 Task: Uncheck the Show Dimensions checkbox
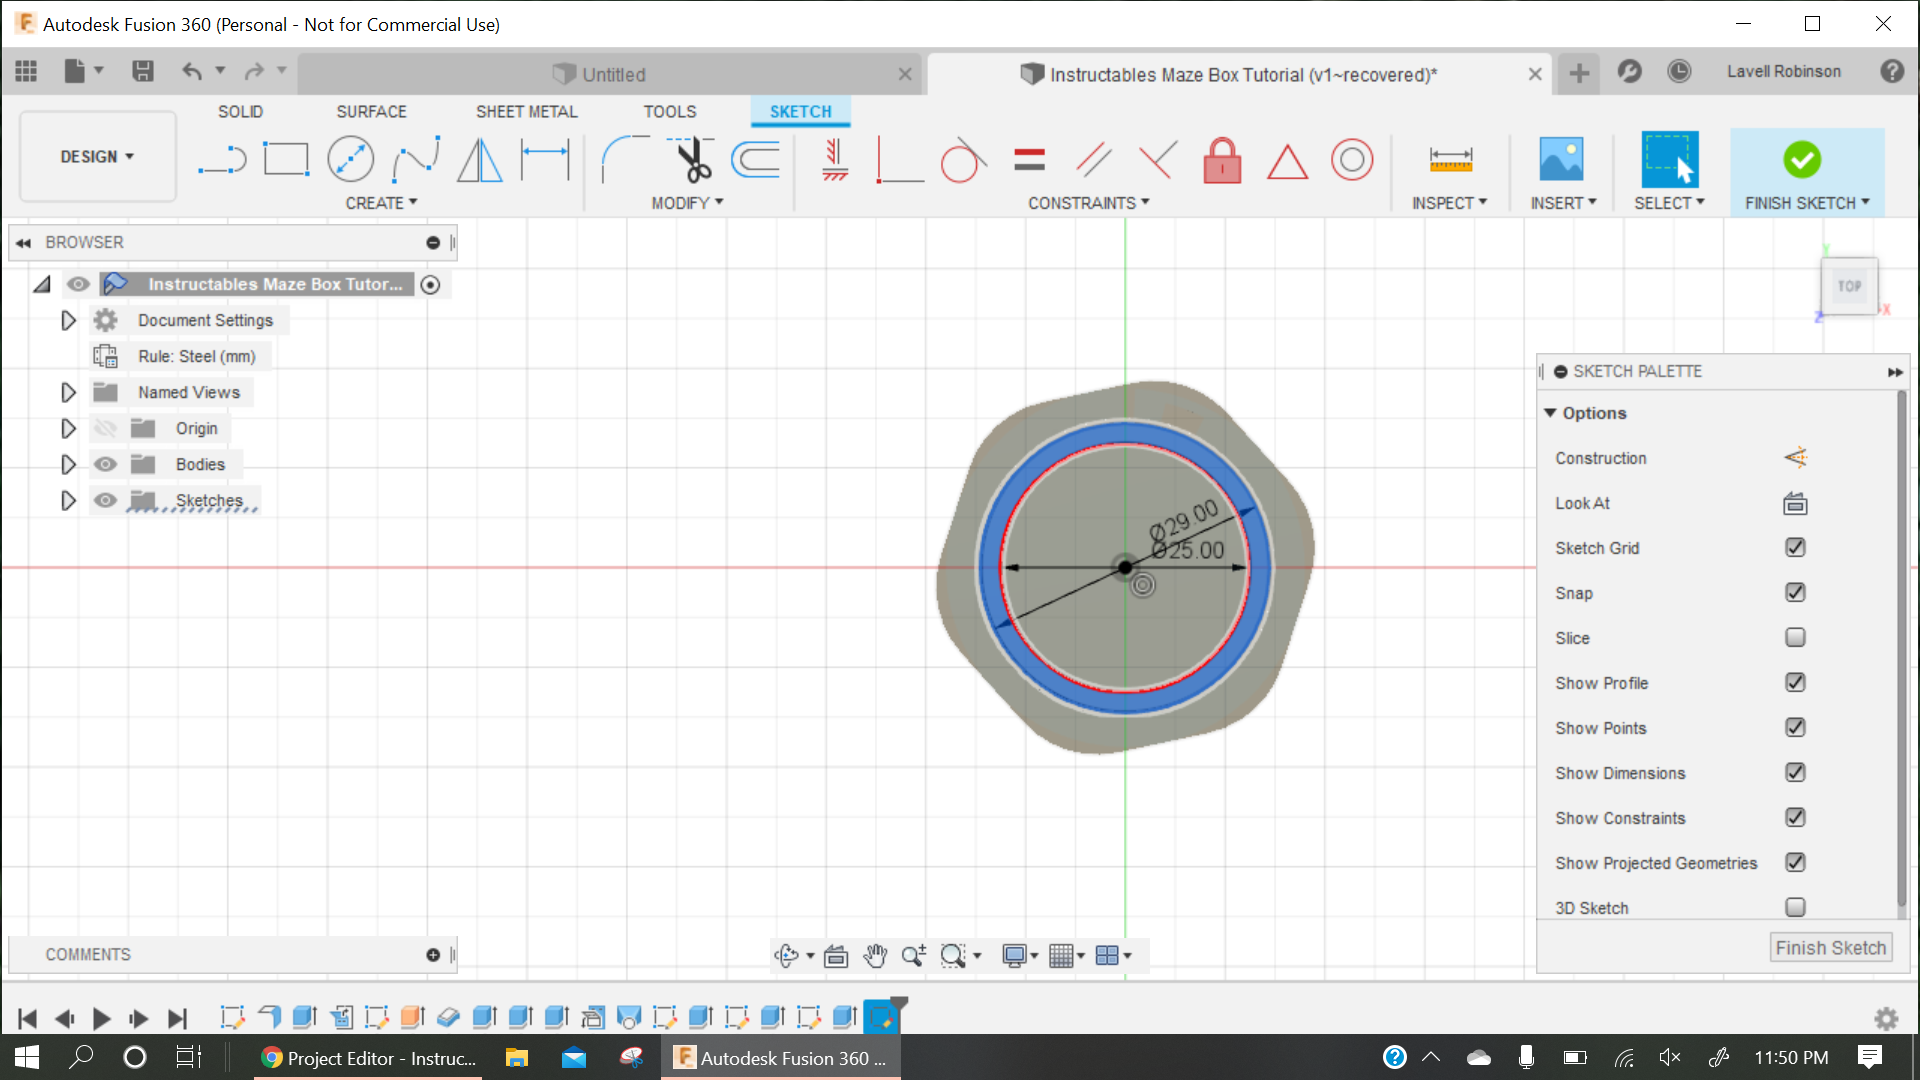[1795, 773]
